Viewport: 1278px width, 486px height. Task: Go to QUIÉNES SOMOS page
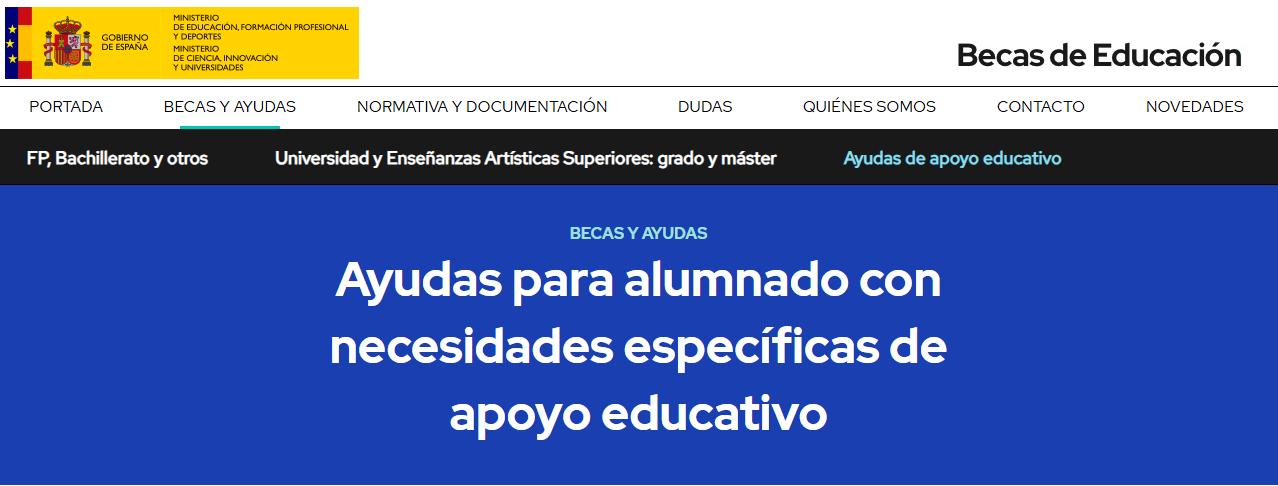pyautogui.click(x=869, y=107)
